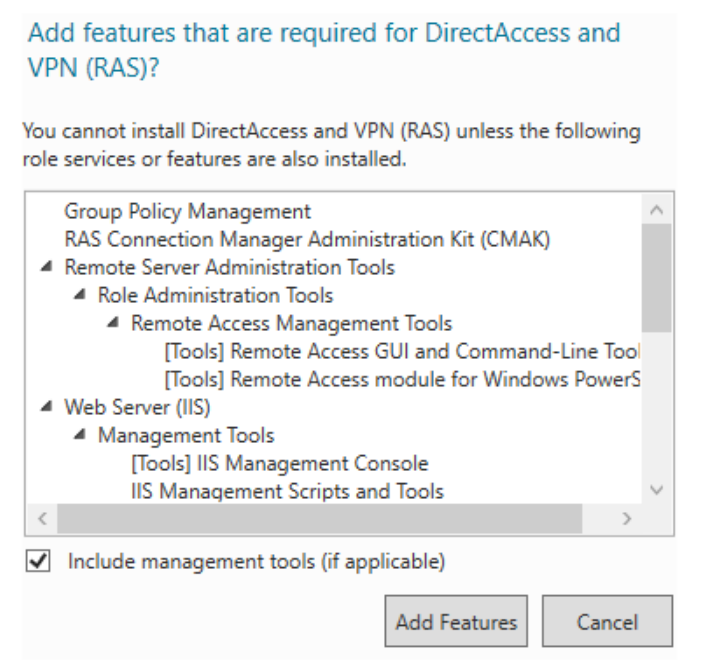702x668 pixels.
Task: Click the horizontal scrollbar left arrow
Action: (x=42, y=519)
